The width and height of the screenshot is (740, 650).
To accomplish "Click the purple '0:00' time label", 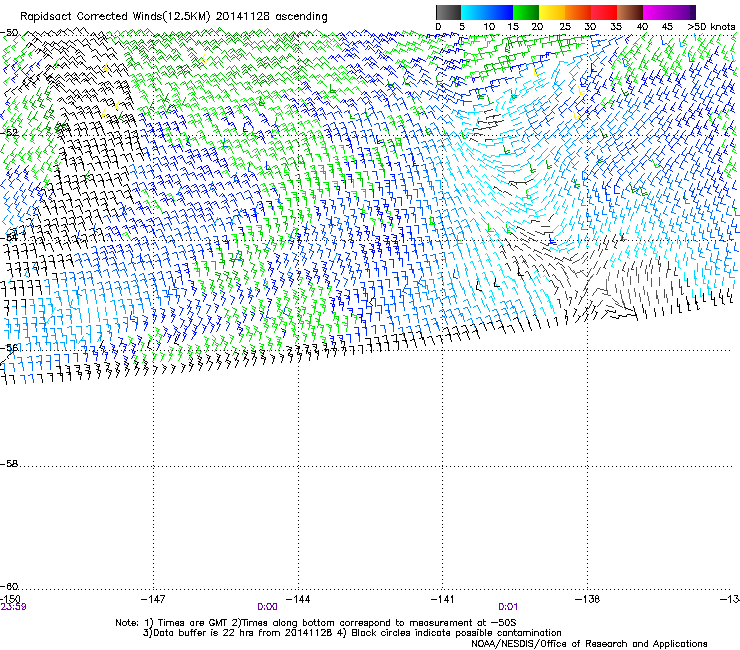I will coord(267,607).
